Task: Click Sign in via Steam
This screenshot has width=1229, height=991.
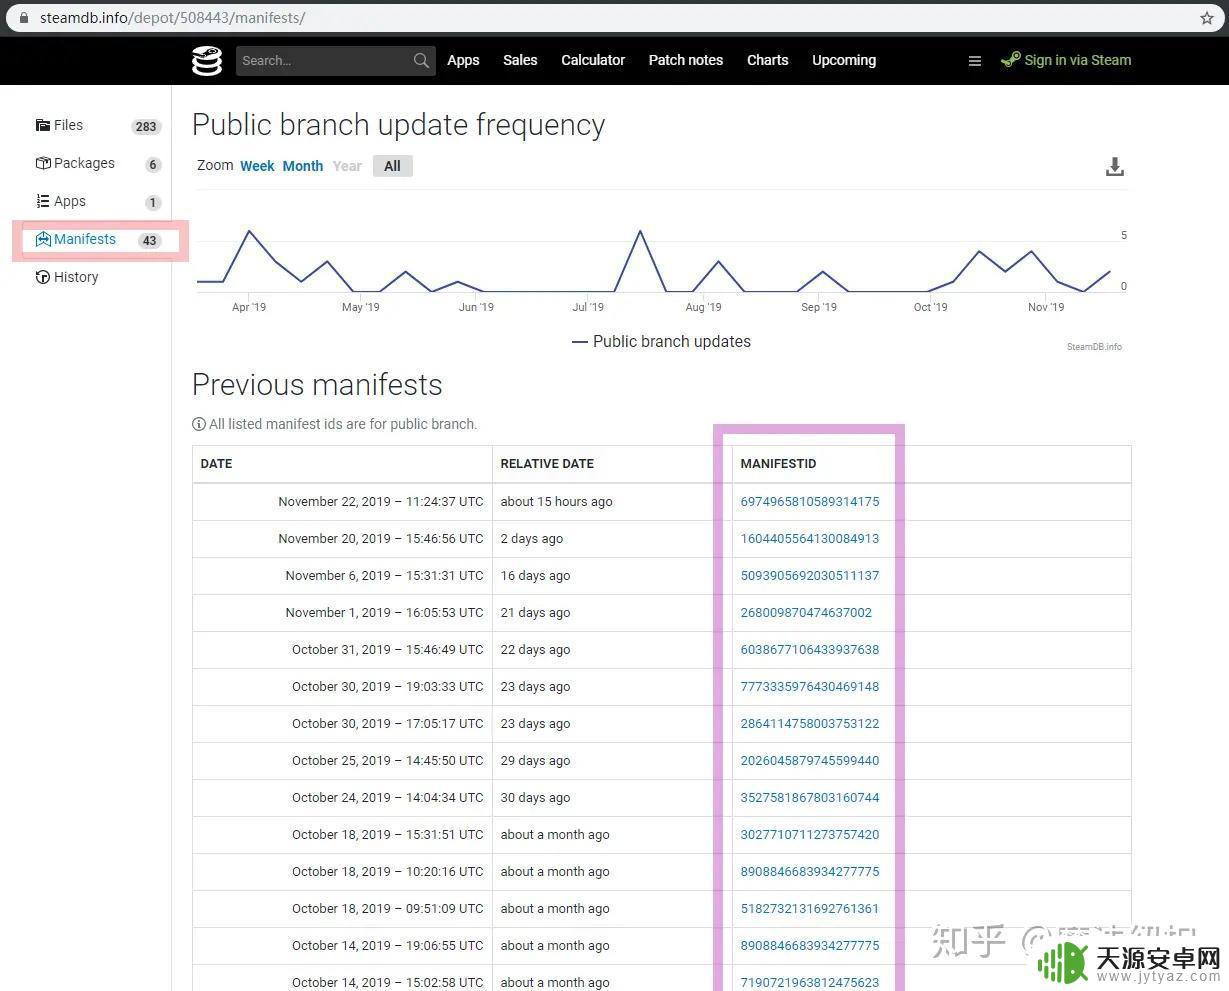Action: point(1066,60)
